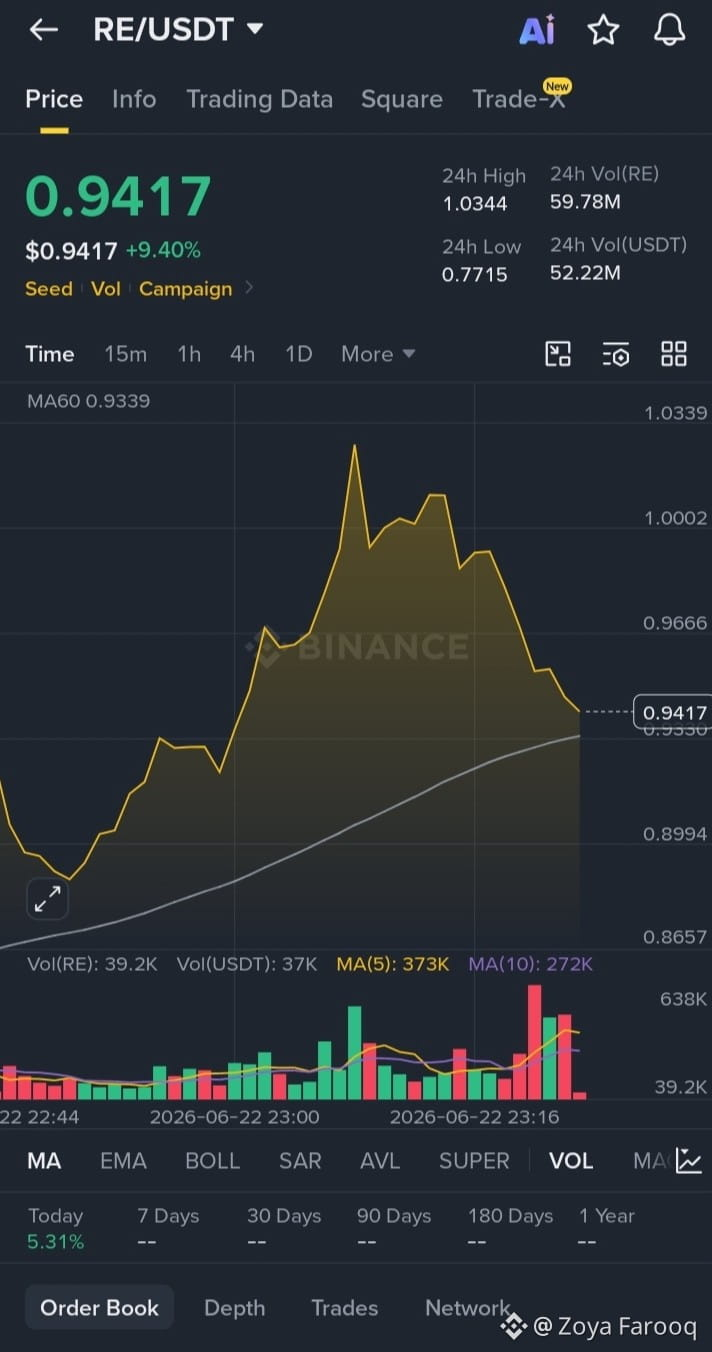Tap the MA(10): 272K volume label
712x1352 pixels.
click(531, 964)
